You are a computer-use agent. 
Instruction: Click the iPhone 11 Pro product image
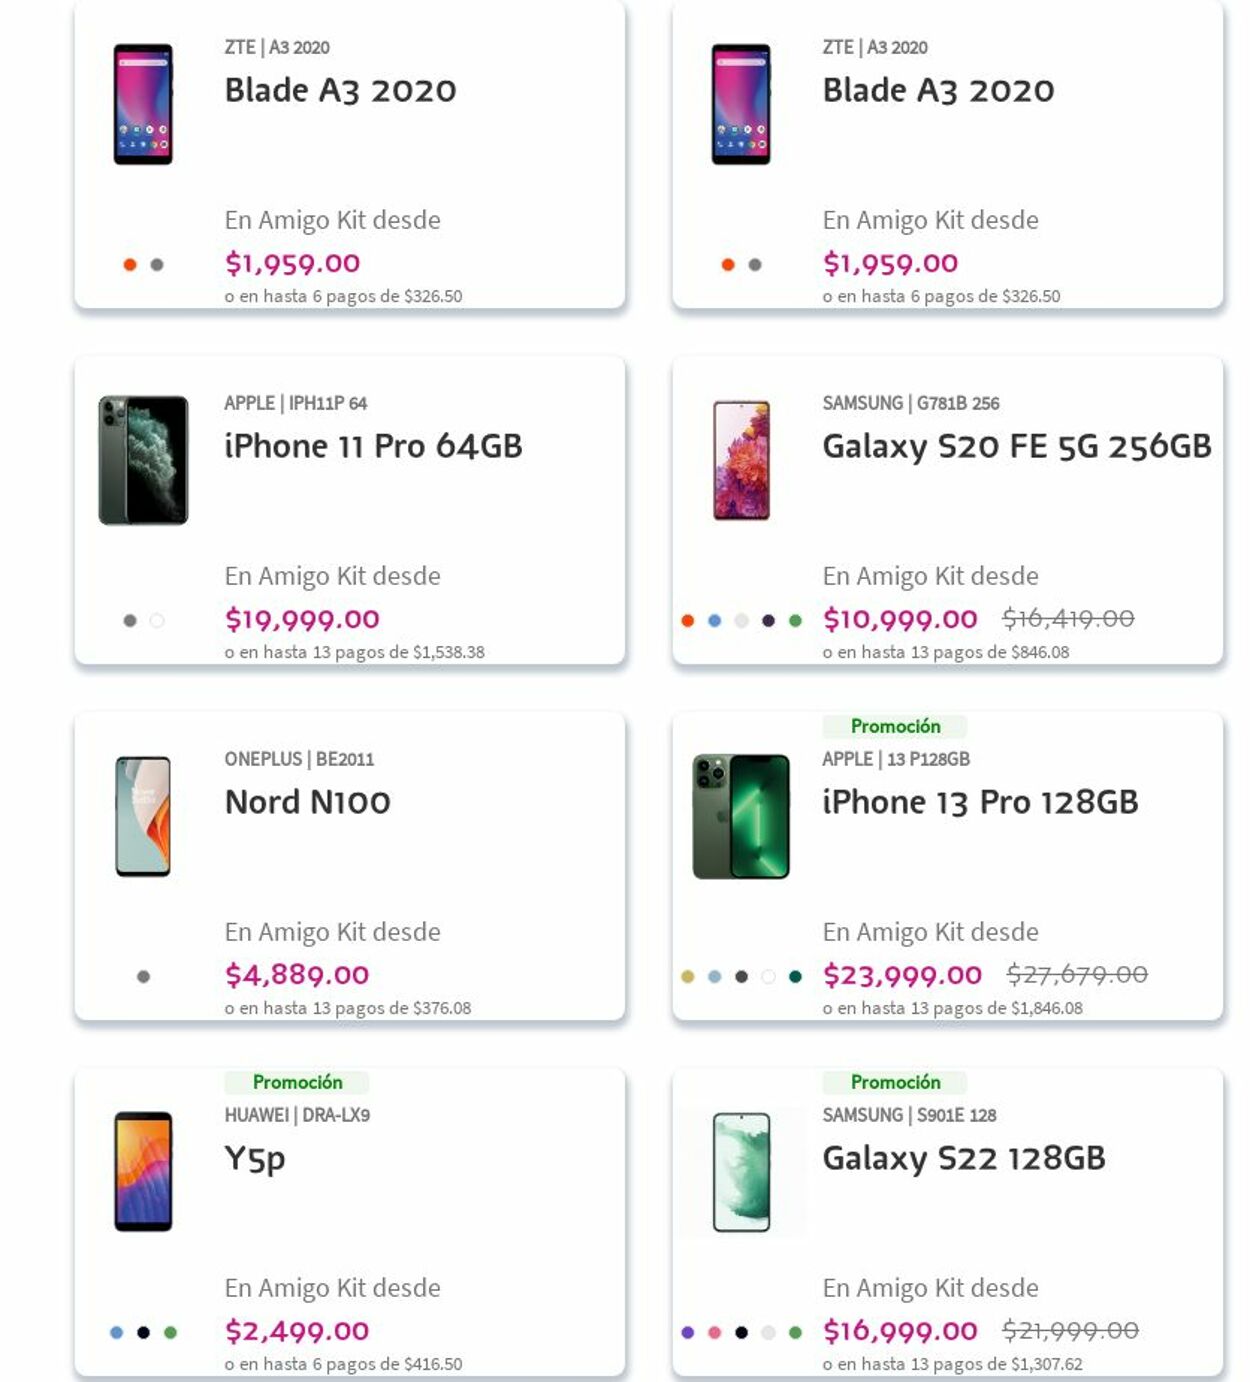click(x=143, y=460)
